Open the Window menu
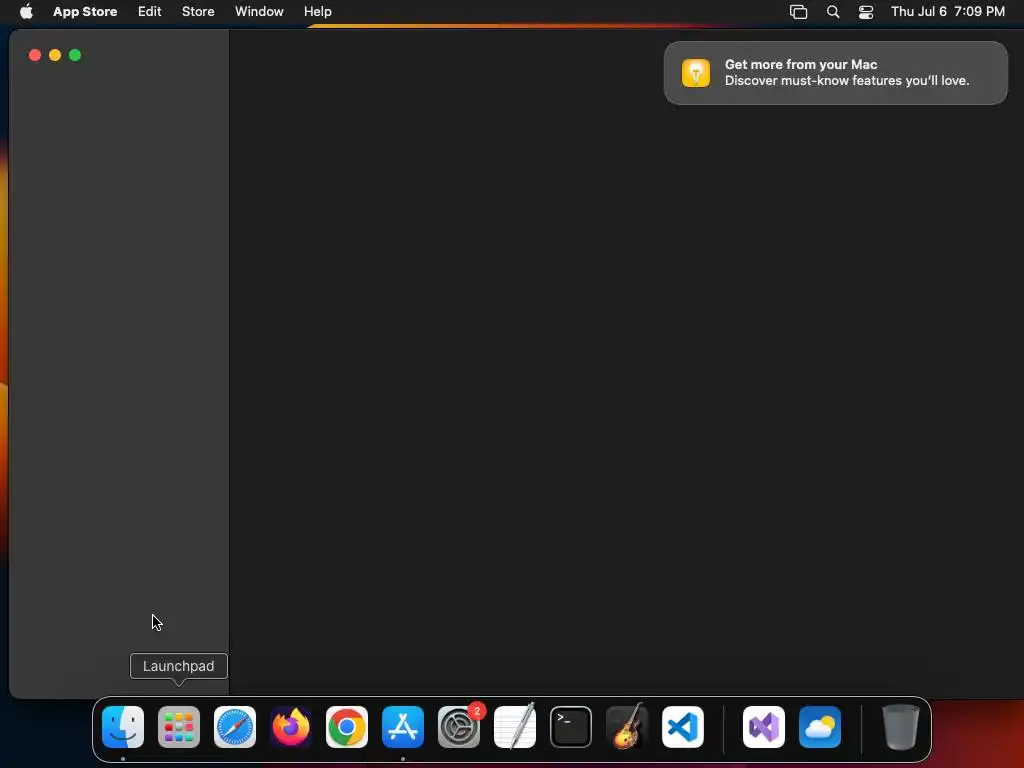1024x768 pixels. (259, 11)
